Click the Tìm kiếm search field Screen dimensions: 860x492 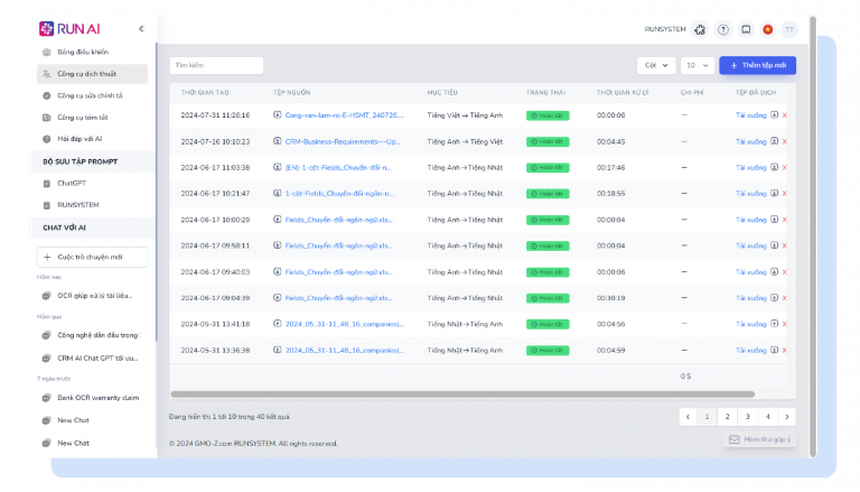[216, 65]
